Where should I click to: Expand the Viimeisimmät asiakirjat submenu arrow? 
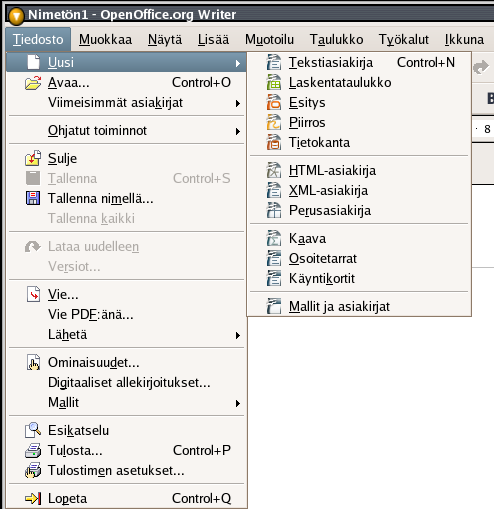(x=238, y=103)
